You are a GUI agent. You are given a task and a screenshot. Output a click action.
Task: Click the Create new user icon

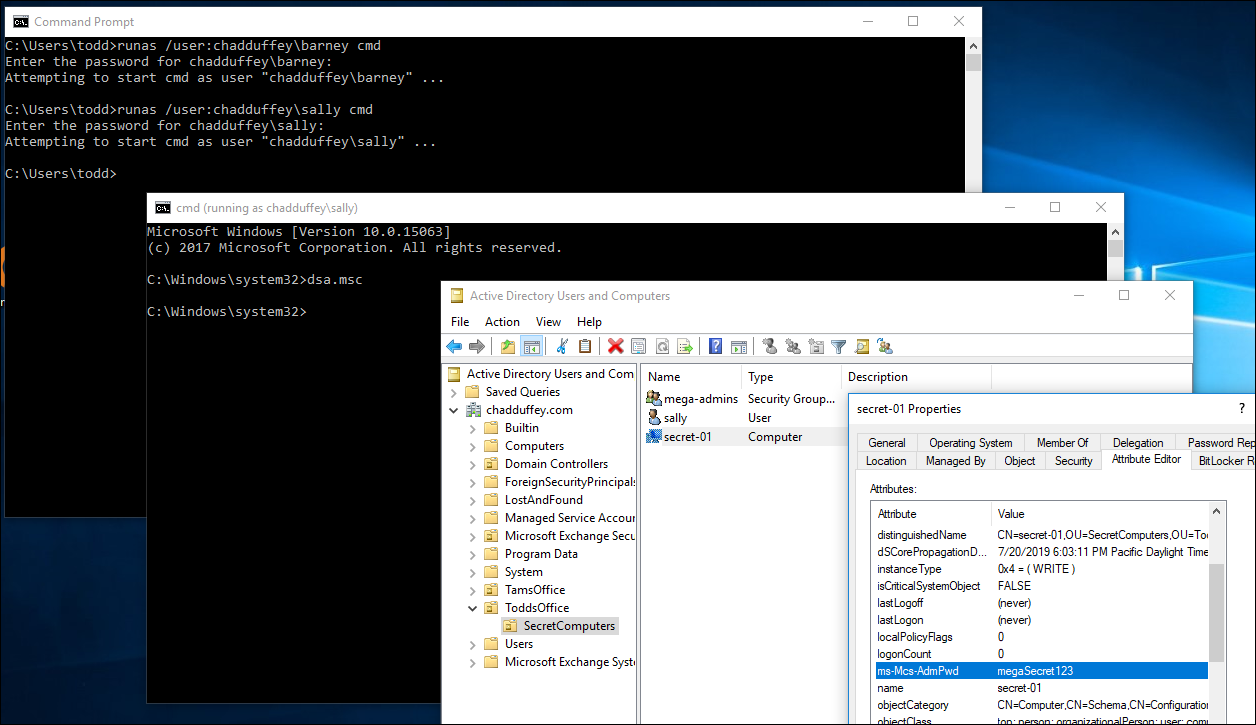point(769,346)
